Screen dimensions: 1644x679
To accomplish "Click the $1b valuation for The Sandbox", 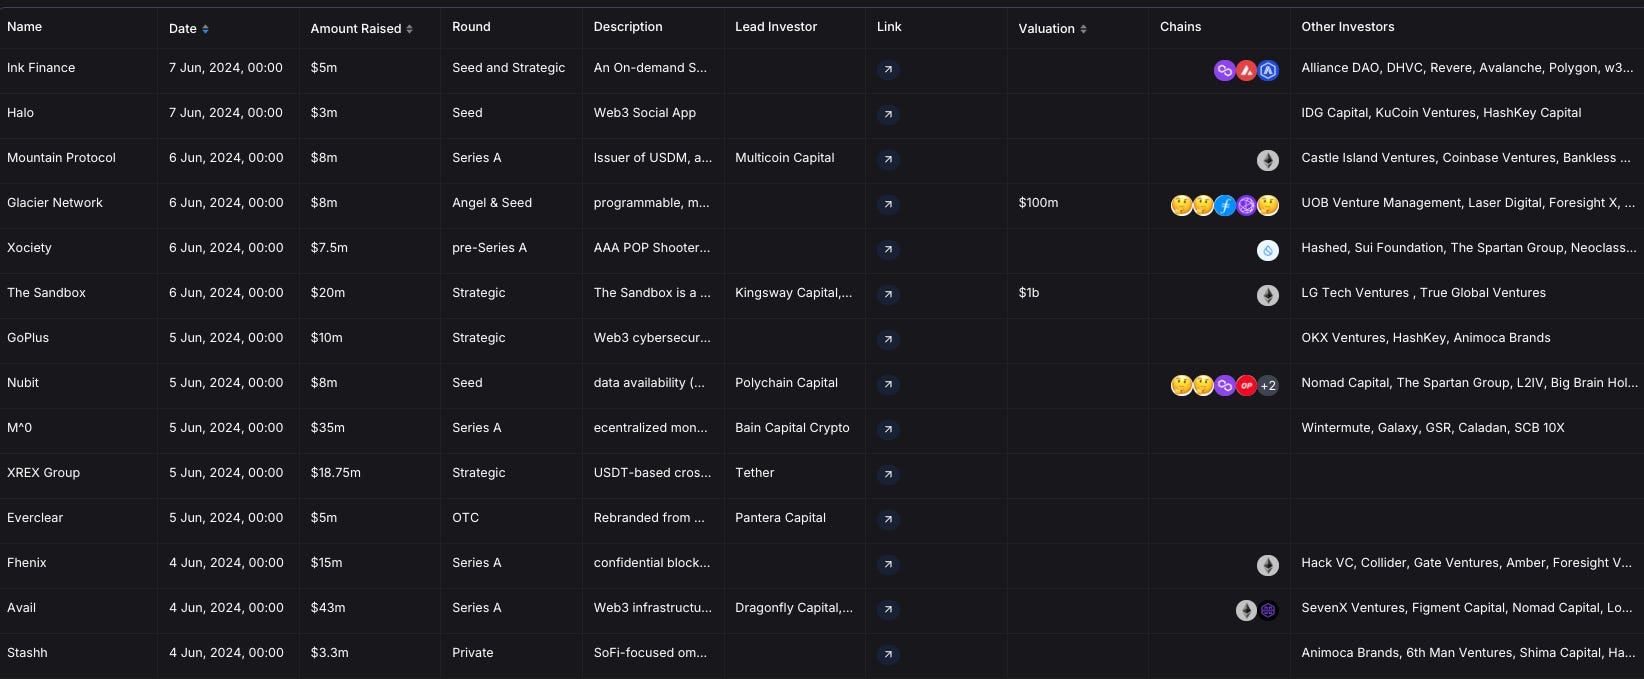I will [1029, 293].
